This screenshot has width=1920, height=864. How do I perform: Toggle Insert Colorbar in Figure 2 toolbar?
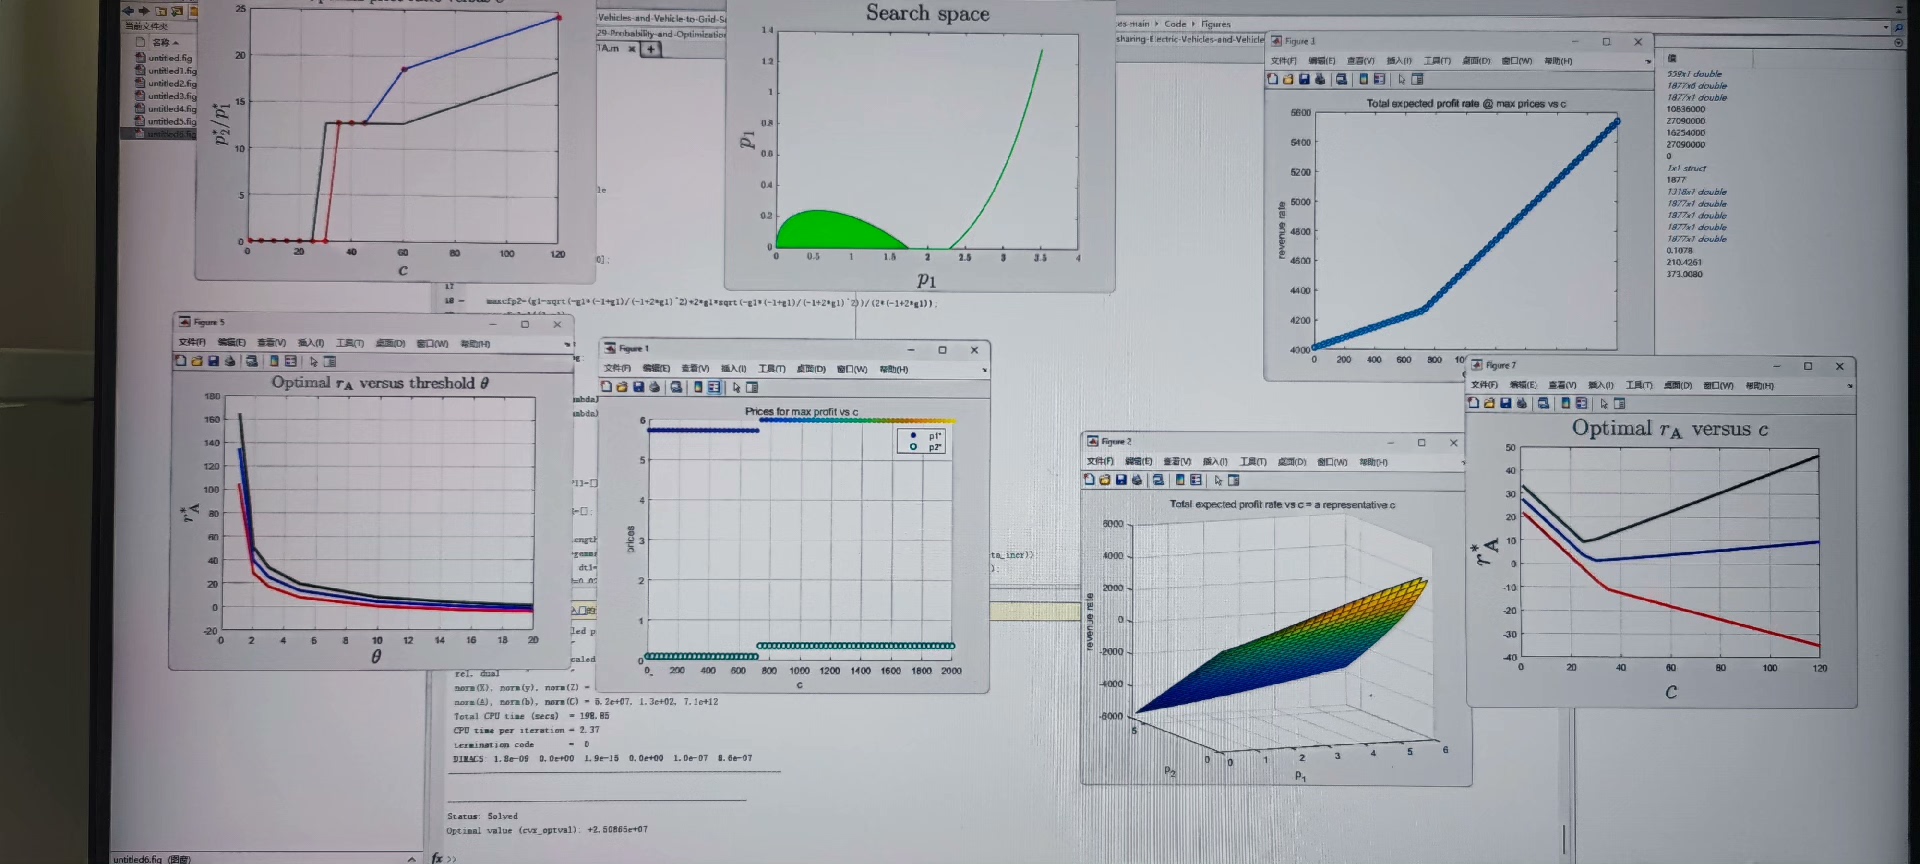click(1180, 480)
